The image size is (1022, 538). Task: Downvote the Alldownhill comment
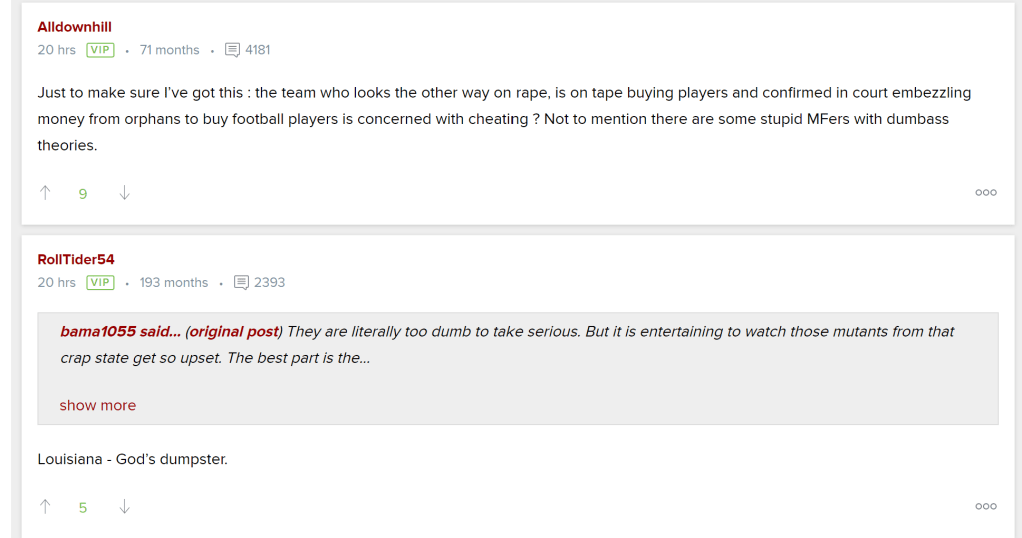[x=124, y=193]
